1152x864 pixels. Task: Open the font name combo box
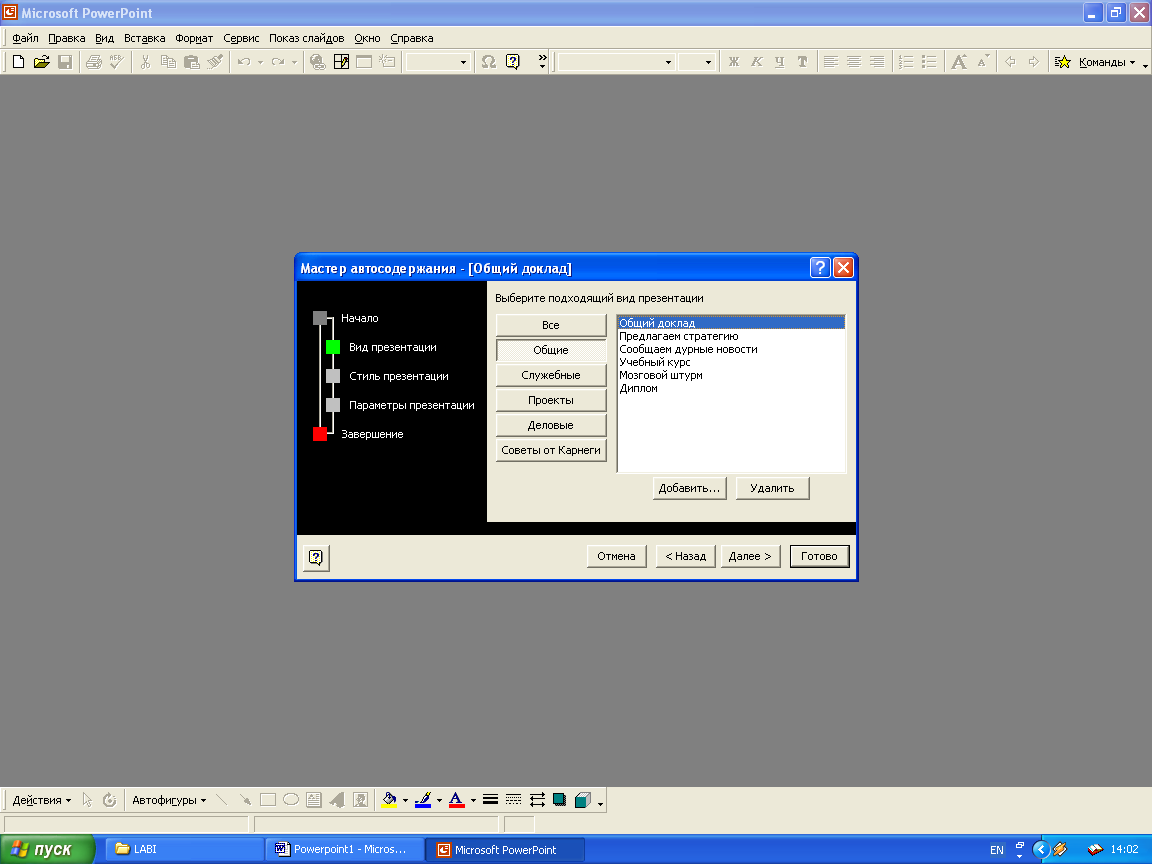[616, 62]
